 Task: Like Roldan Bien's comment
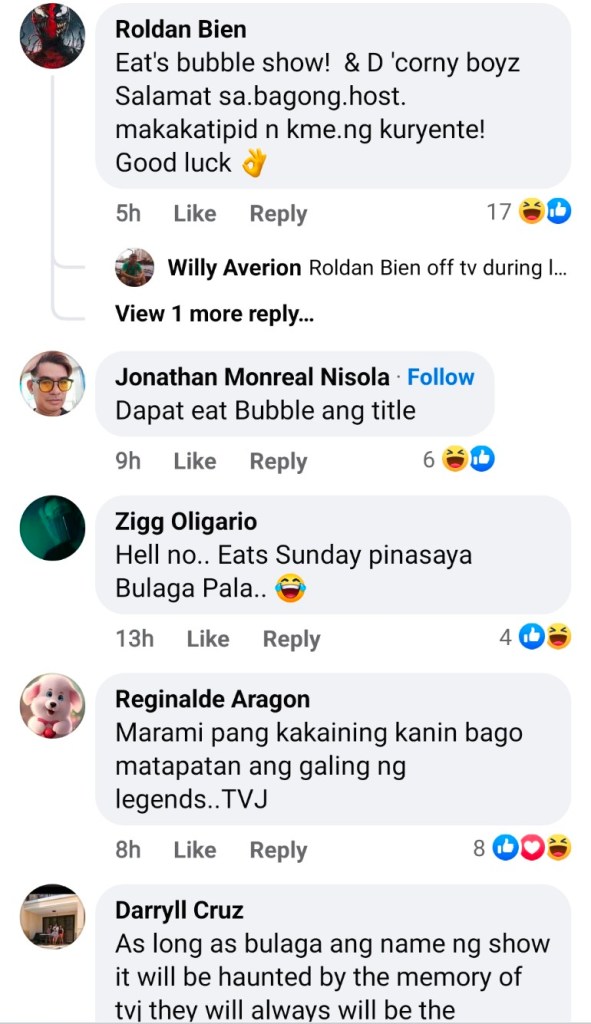pos(195,214)
